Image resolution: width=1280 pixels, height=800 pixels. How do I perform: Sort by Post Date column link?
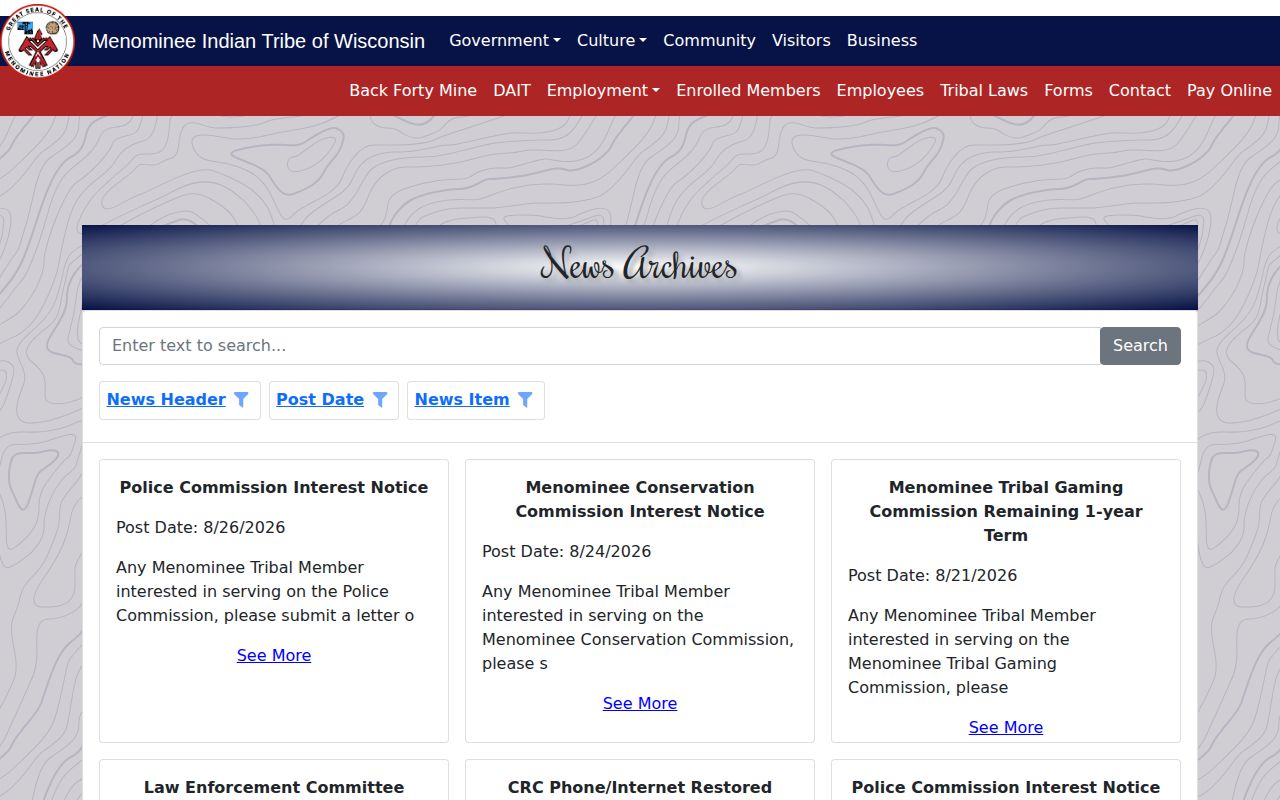tap(320, 399)
